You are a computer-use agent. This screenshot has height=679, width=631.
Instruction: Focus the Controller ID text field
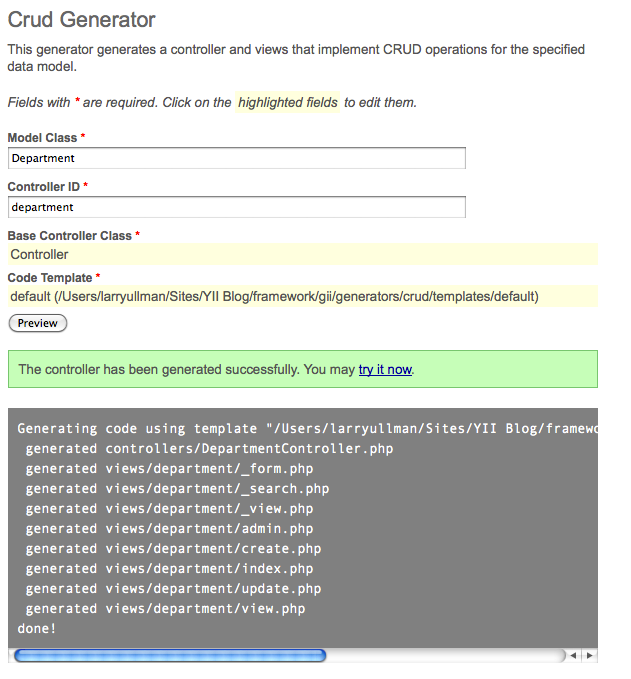[237, 207]
